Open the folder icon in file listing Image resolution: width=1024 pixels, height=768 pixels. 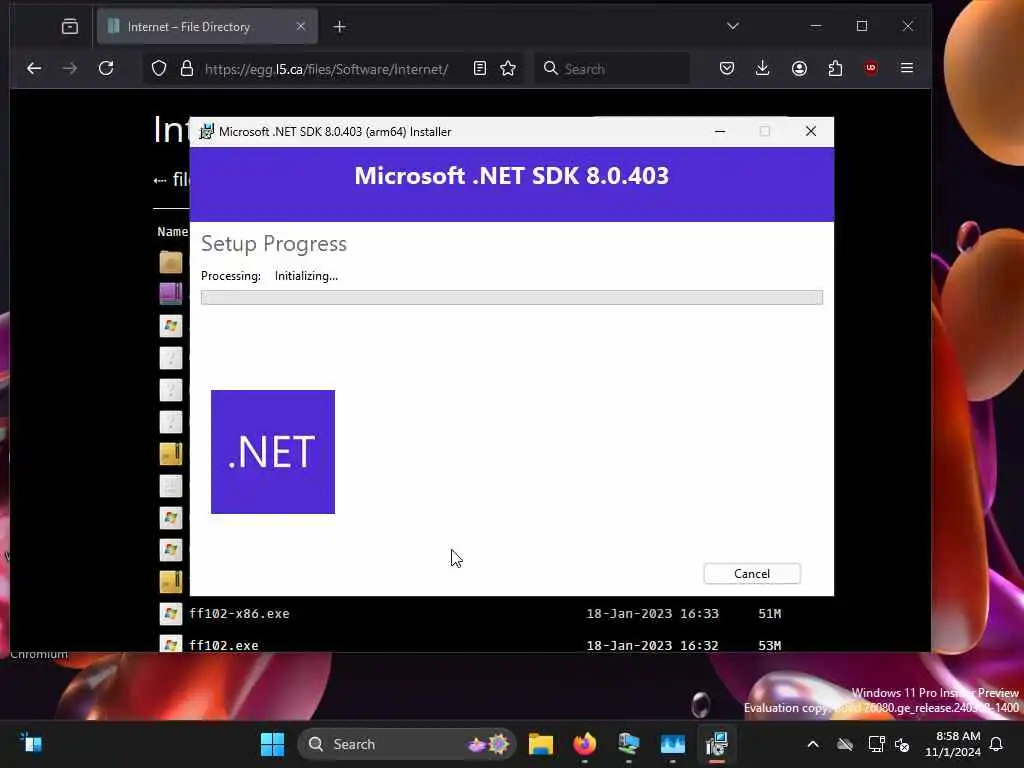[171, 262]
